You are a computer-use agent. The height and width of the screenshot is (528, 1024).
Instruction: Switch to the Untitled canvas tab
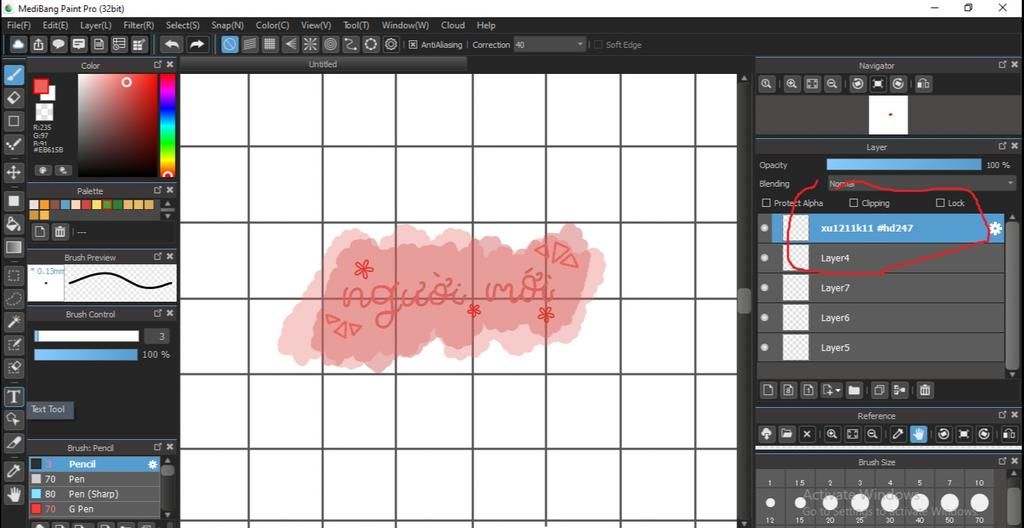coord(323,64)
